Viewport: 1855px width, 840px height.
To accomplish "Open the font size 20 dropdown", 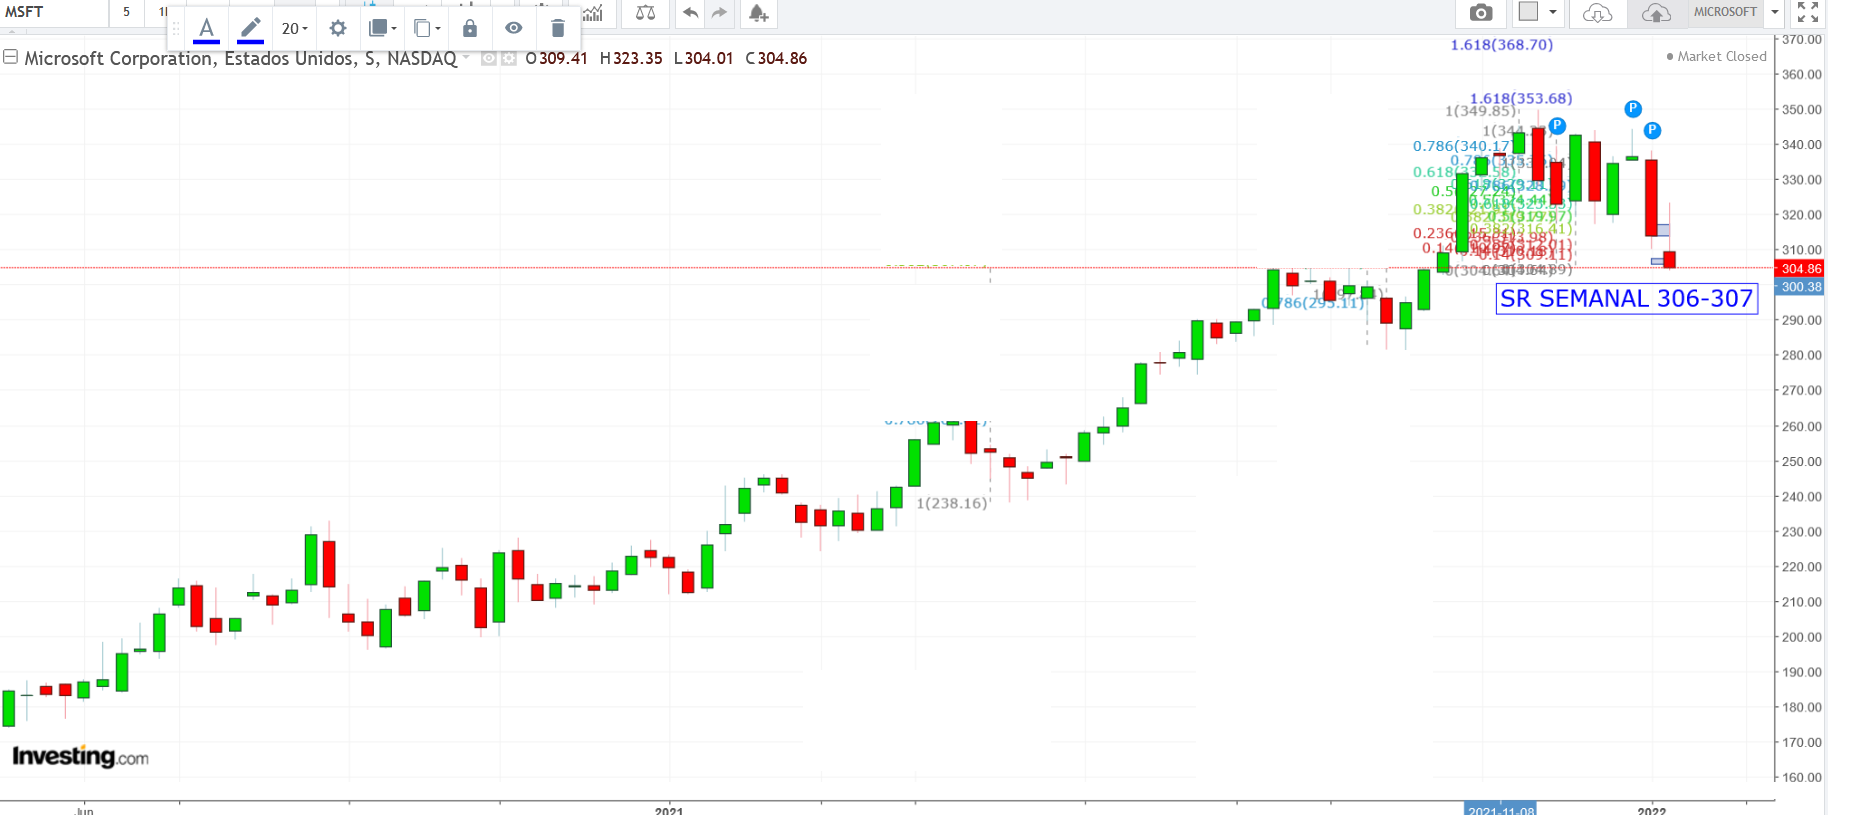I will point(294,28).
